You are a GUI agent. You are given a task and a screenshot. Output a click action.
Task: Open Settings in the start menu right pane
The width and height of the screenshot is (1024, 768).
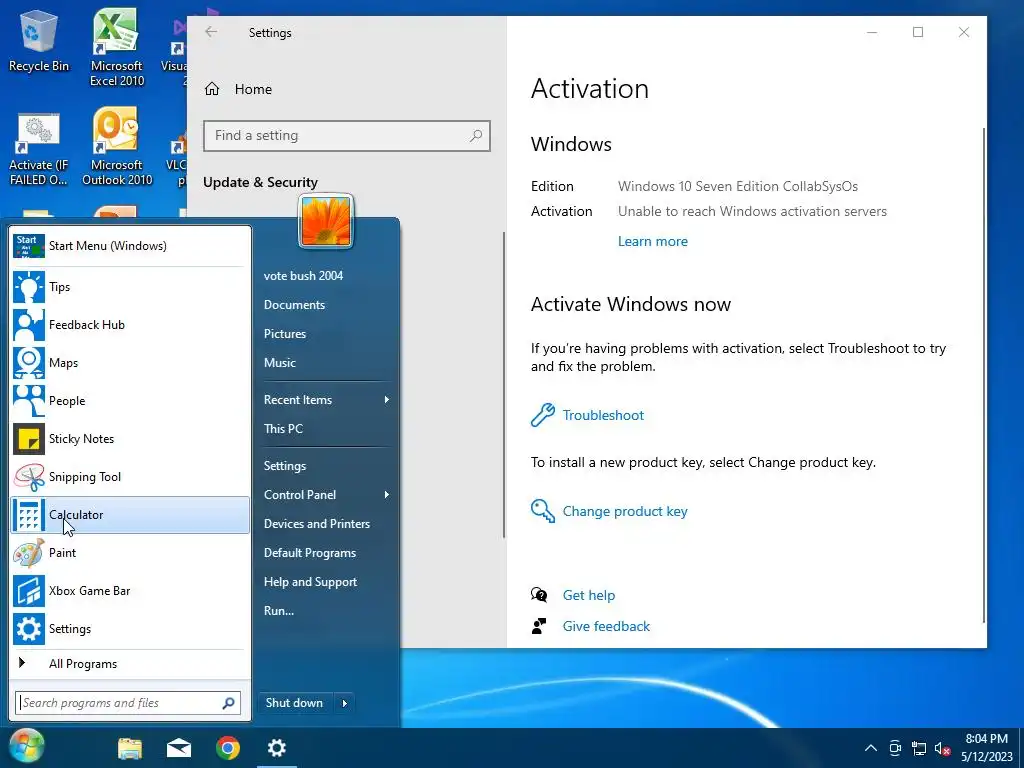[285, 466]
